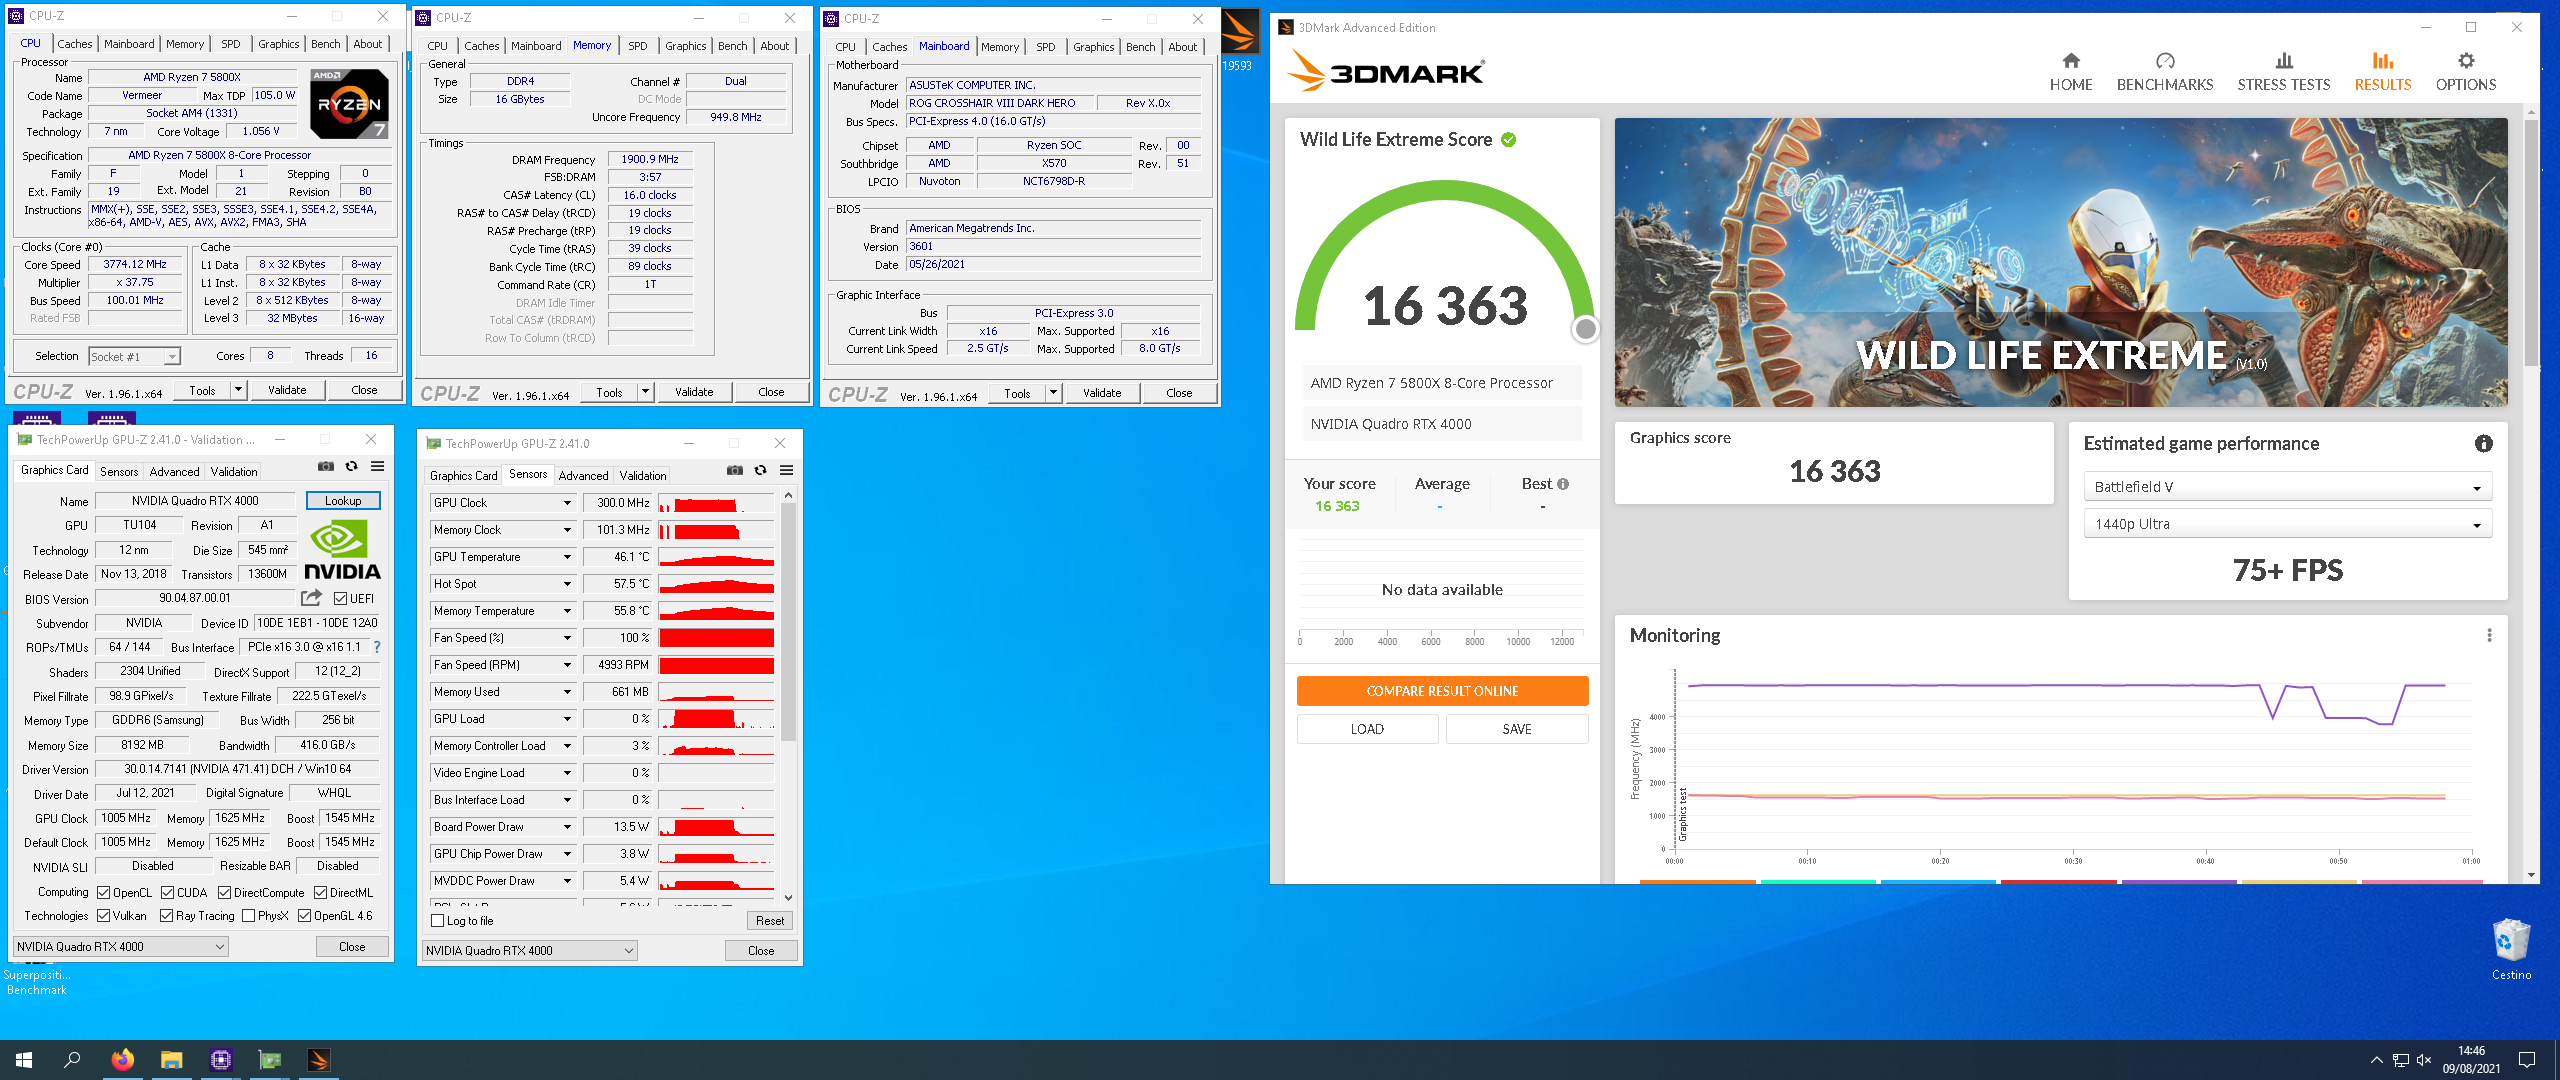Image resolution: width=2560 pixels, height=1080 pixels.
Task: Open File Explorer from taskbar
Action: (x=171, y=1060)
